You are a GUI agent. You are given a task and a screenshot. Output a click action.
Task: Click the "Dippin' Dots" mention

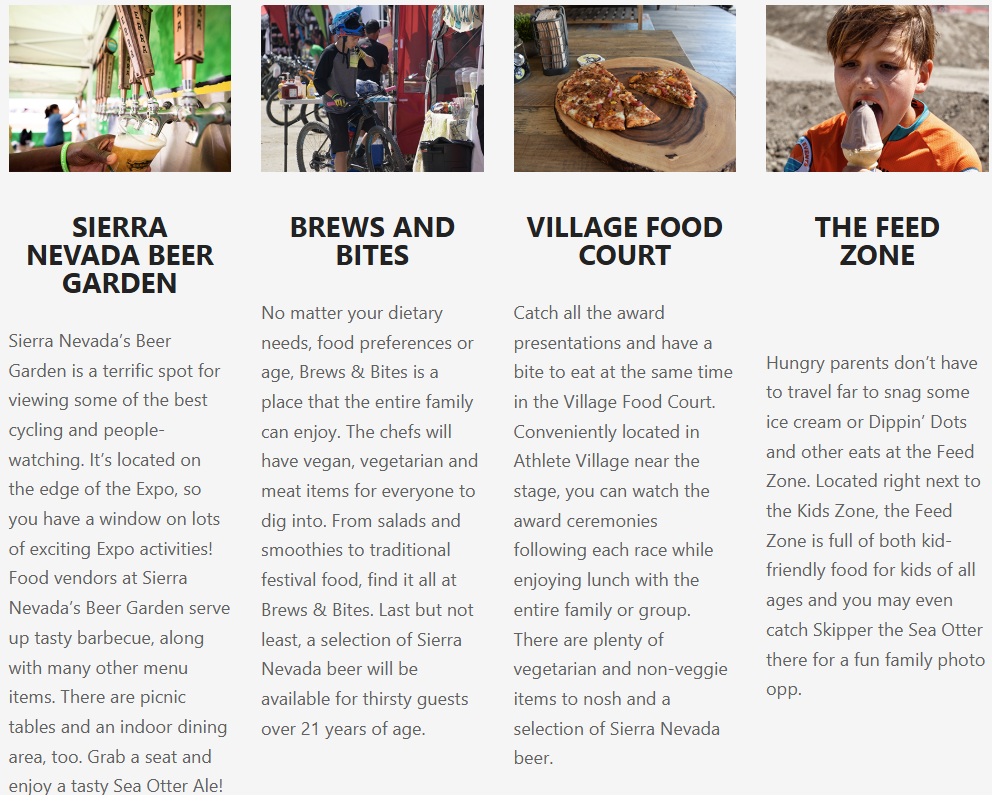(x=915, y=422)
